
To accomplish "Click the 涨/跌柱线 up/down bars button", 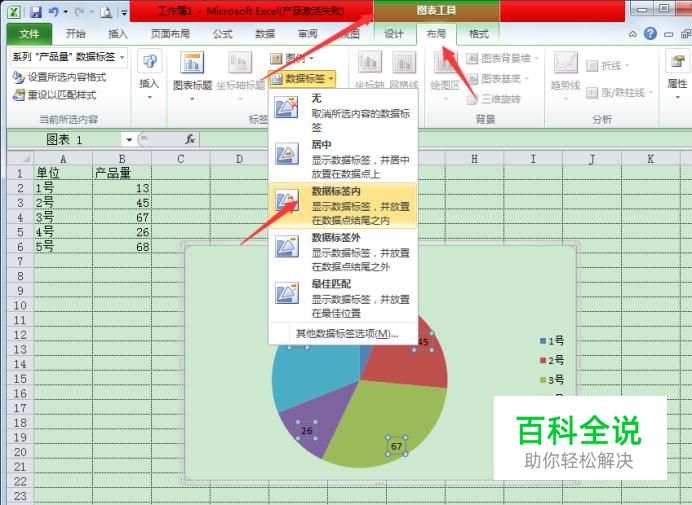I will pyautogui.click(x=618, y=92).
